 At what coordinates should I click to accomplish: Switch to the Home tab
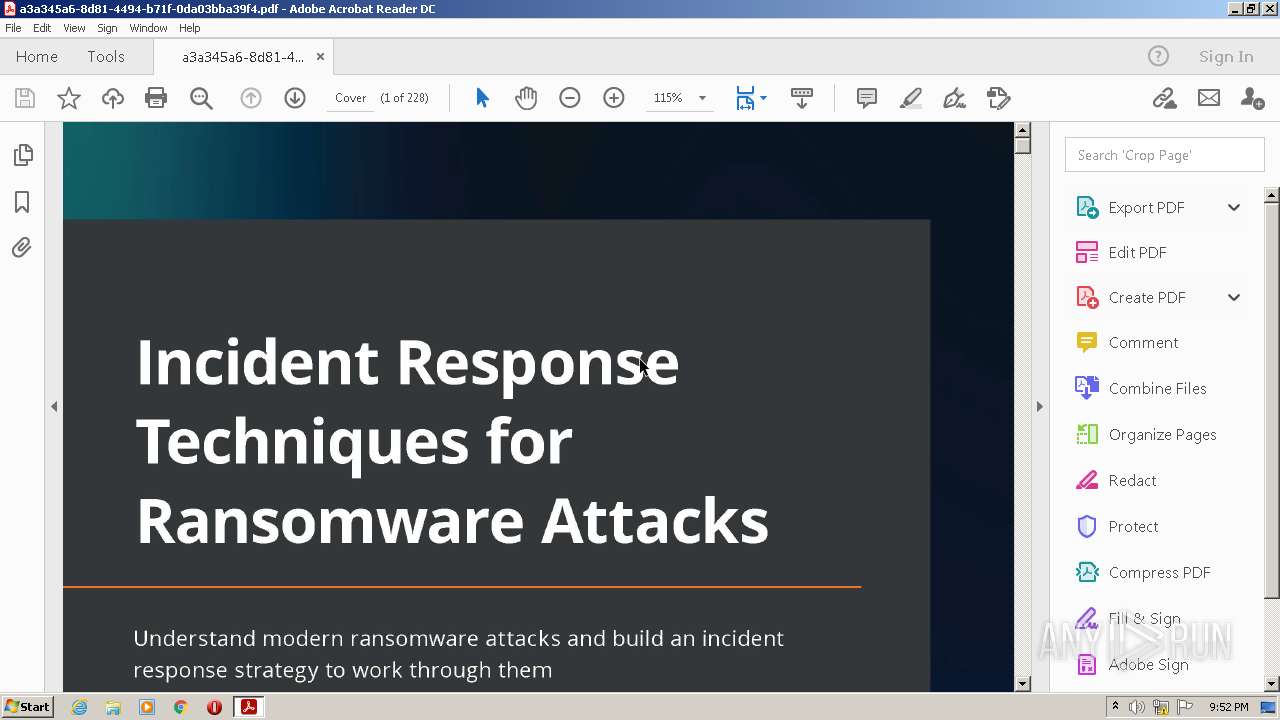[37, 57]
